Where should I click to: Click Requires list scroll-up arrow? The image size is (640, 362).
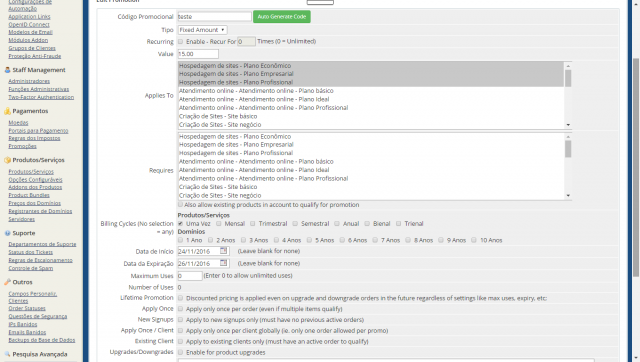(568, 137)
